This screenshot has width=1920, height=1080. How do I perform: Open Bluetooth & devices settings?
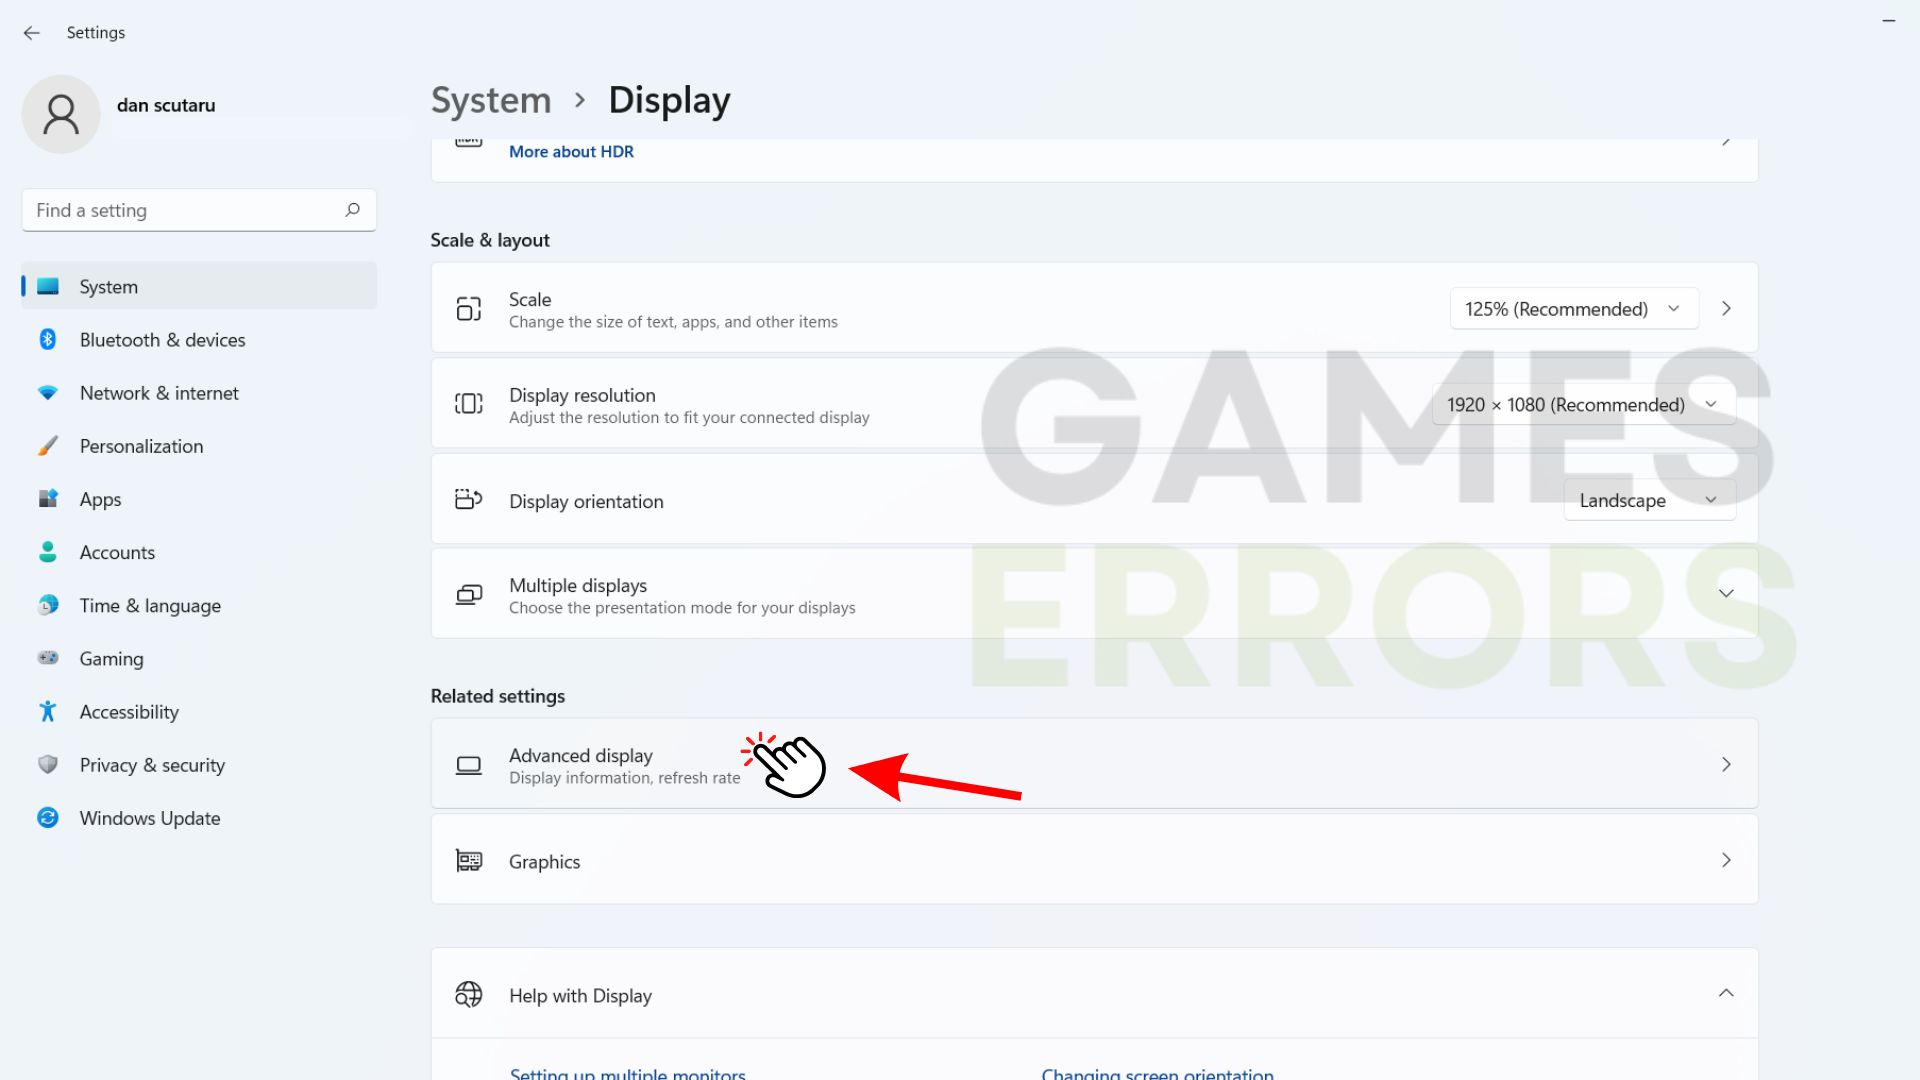coord(162,340)
